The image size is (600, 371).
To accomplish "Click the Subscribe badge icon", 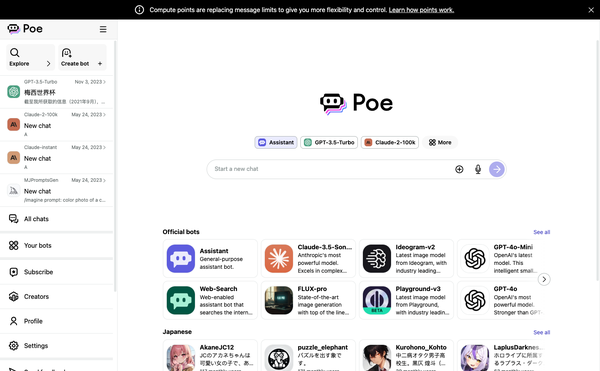I will 14,272.
